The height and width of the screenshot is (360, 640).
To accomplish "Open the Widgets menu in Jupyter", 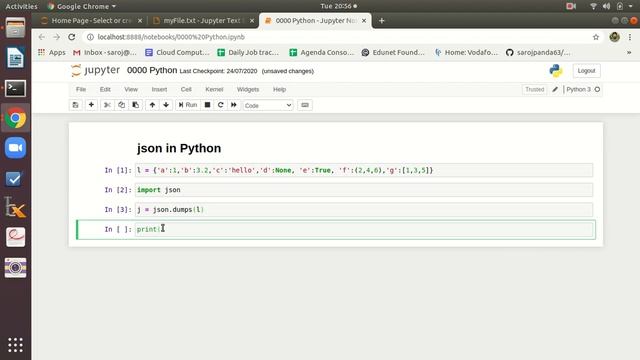I will (248, 89).
